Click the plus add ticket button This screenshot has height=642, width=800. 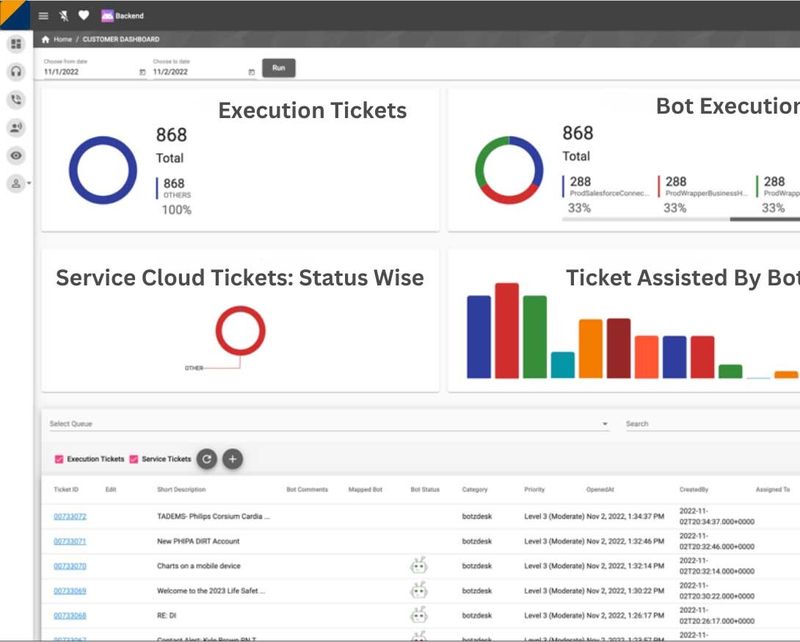pos(232,459)
